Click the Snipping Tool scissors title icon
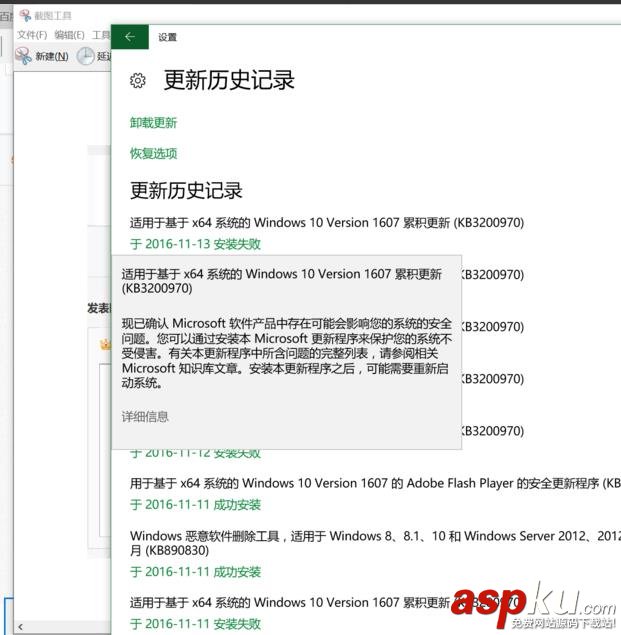The width and height of the screenshot is (621, 635). pyautogui.click(x=25, y=15)
